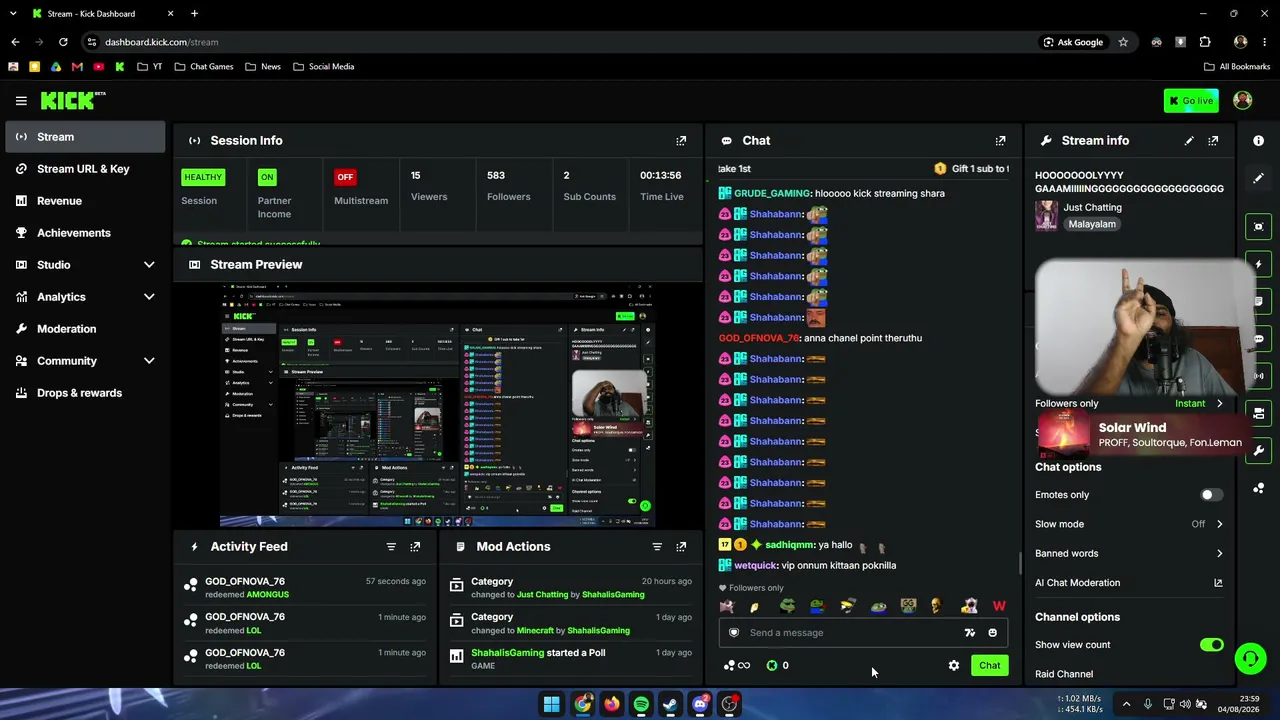
Task: Click the Send a message field
Action: click(862, 633)
